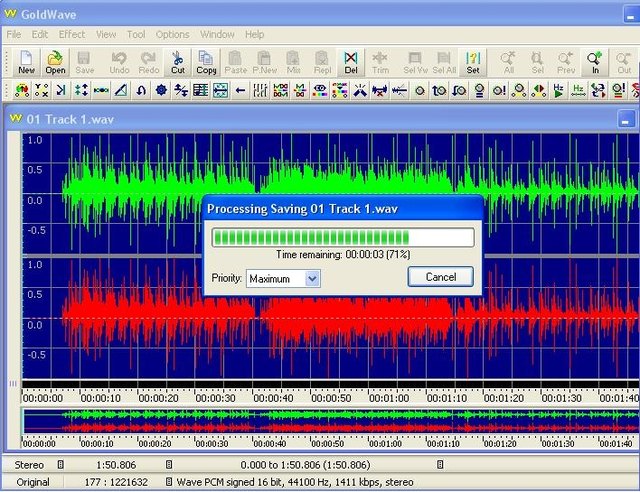
Task: Click the silence-reduction crossed-arrows icon
Action: click(x=380, y=90)
